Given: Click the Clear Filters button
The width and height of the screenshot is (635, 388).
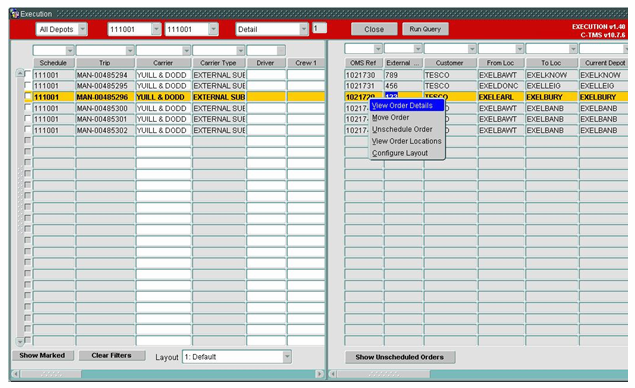Looking at the screenshot, I should pyautogui.click(x=112, y=355).
